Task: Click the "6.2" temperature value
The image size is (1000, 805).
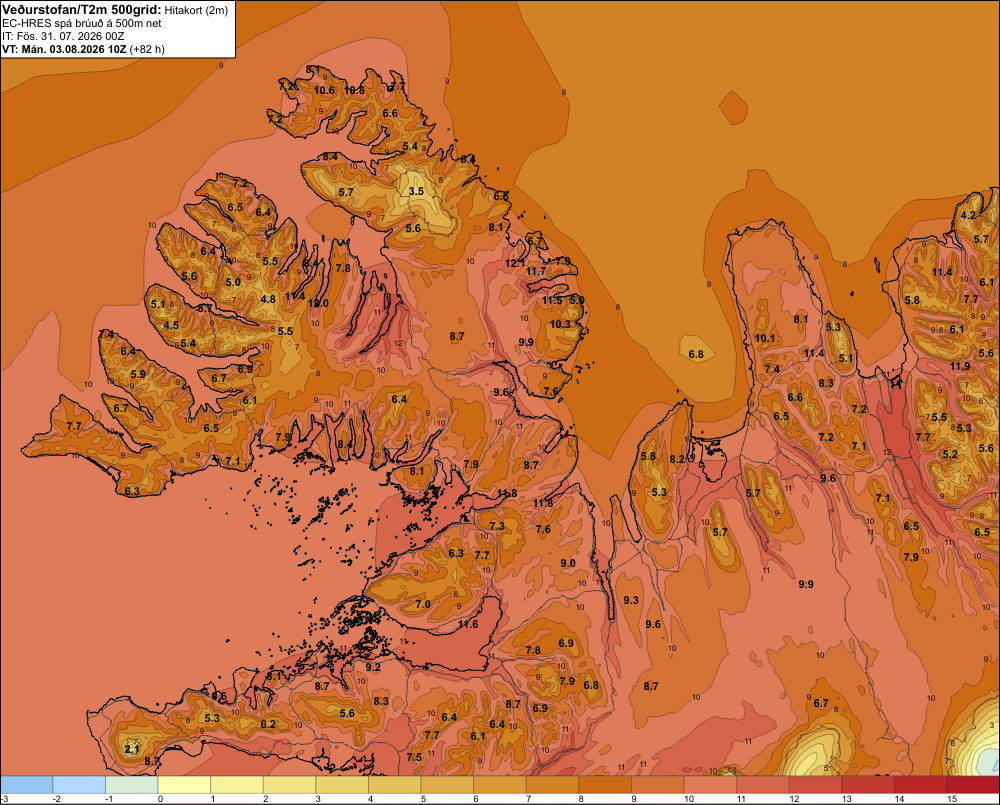Action: click(x=268, y=724)
